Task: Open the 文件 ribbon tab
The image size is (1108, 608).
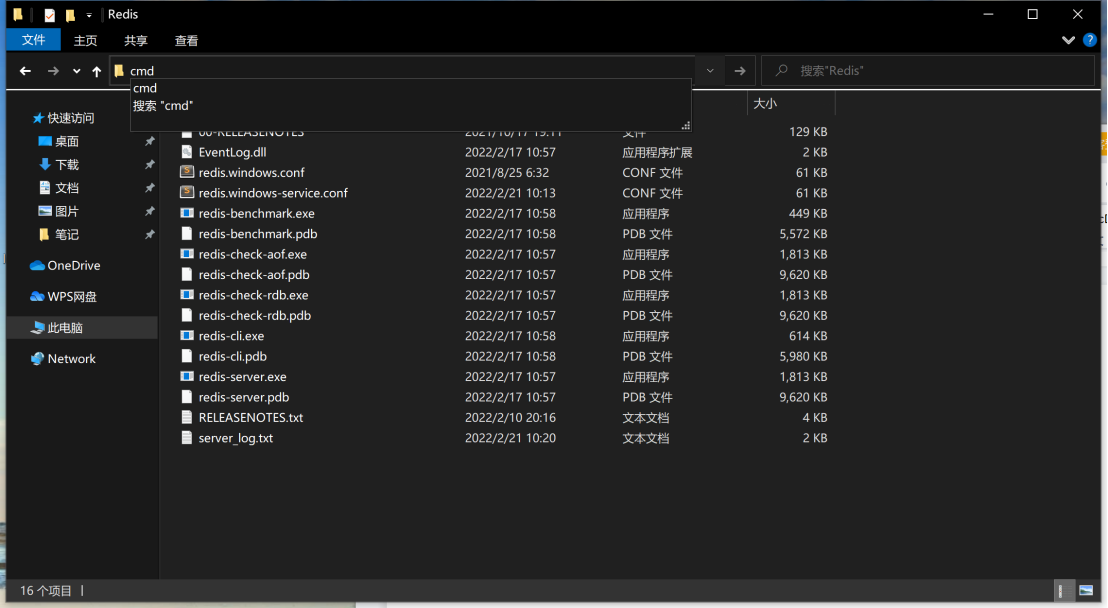Action: point(33,40)
